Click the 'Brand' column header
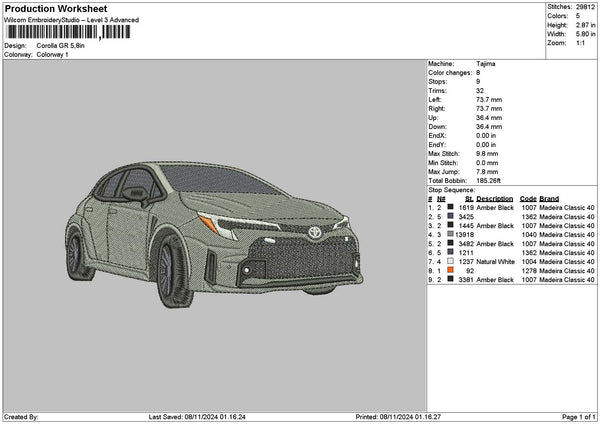Screen dimensions: 600x424 (549, 199)
